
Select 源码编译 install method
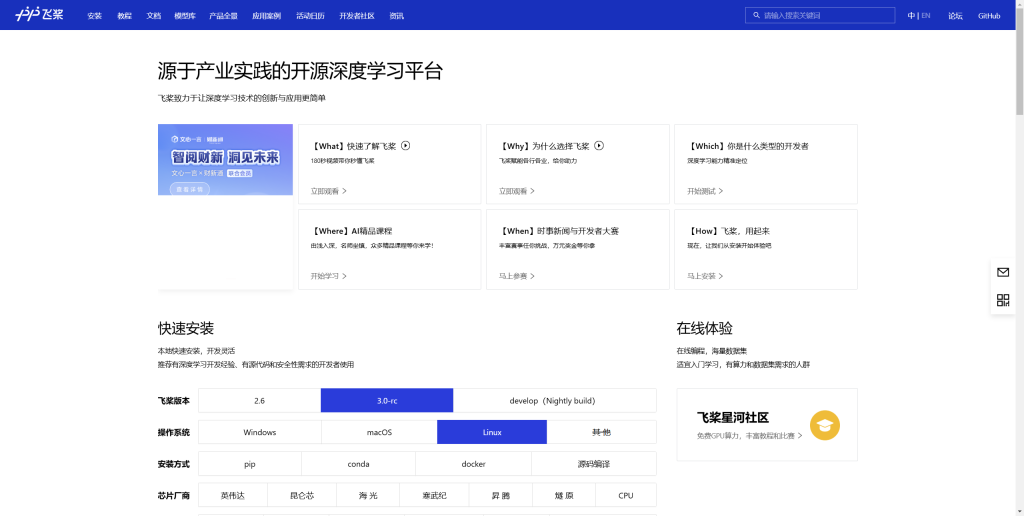point(594,464)
